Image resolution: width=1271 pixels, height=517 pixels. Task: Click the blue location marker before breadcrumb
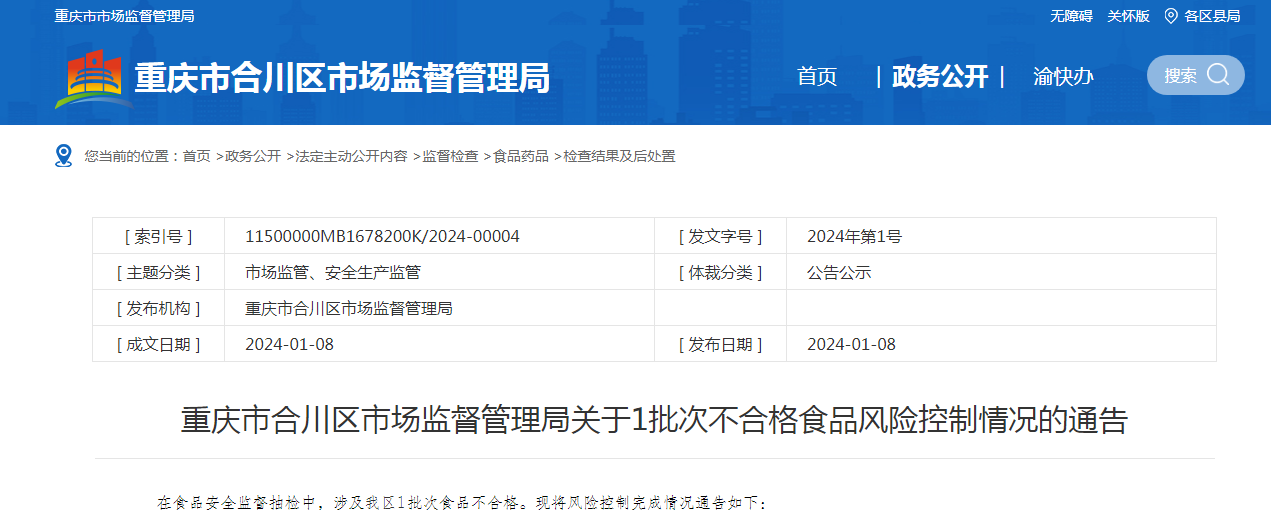point(64,155)
